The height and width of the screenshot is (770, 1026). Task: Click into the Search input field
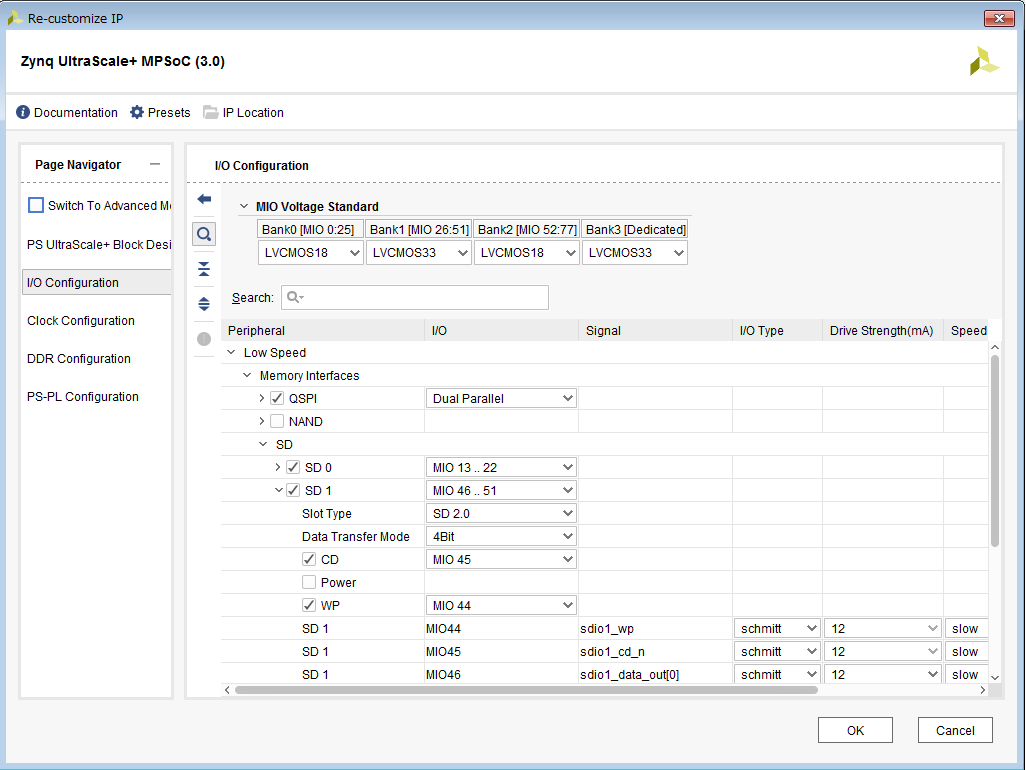coord(415,298)
